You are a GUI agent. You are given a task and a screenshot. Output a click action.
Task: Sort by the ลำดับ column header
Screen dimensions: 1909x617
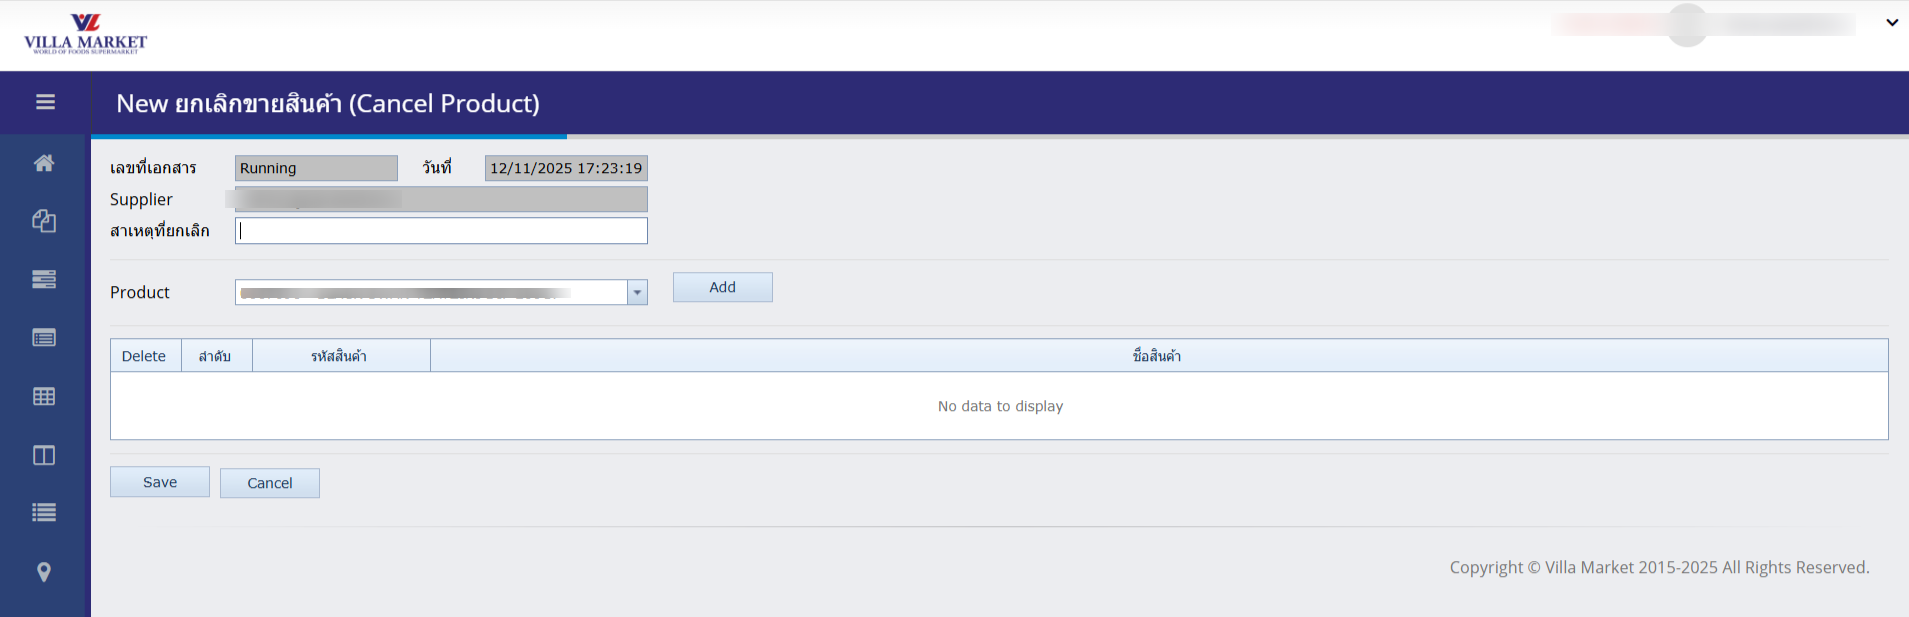click(x=217, y=356)
